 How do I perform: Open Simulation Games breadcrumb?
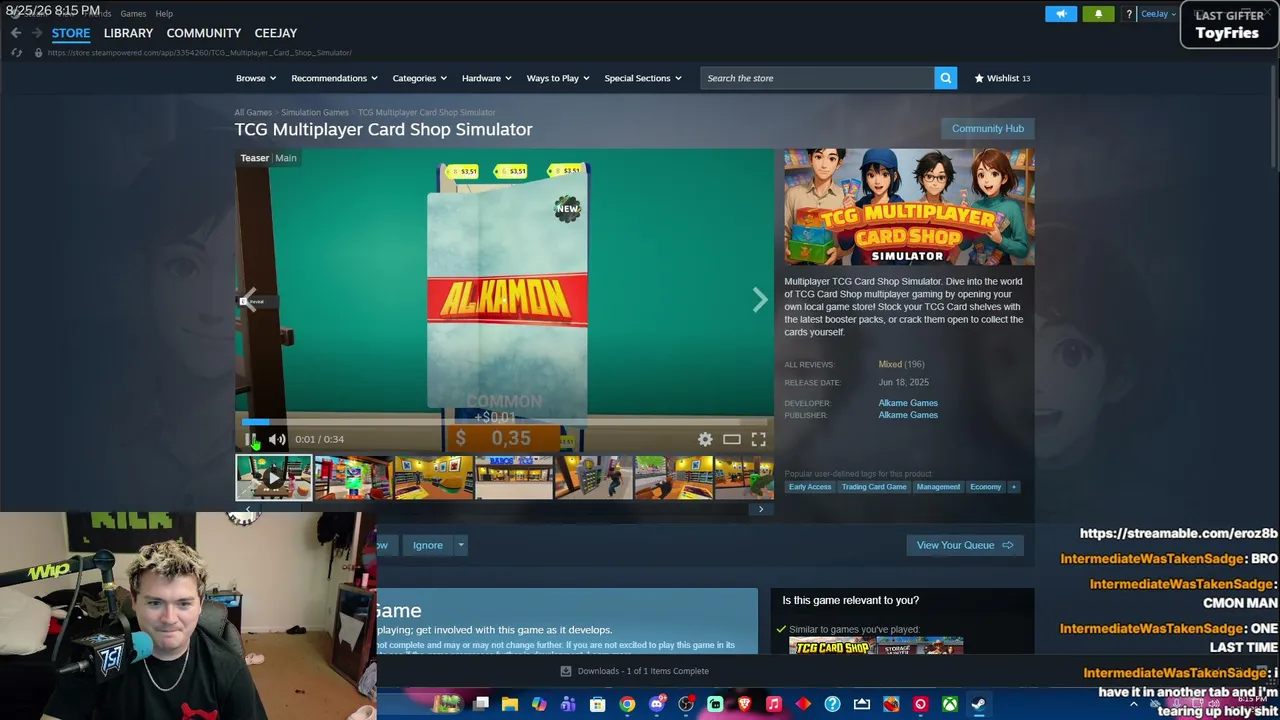click(315, 112)
